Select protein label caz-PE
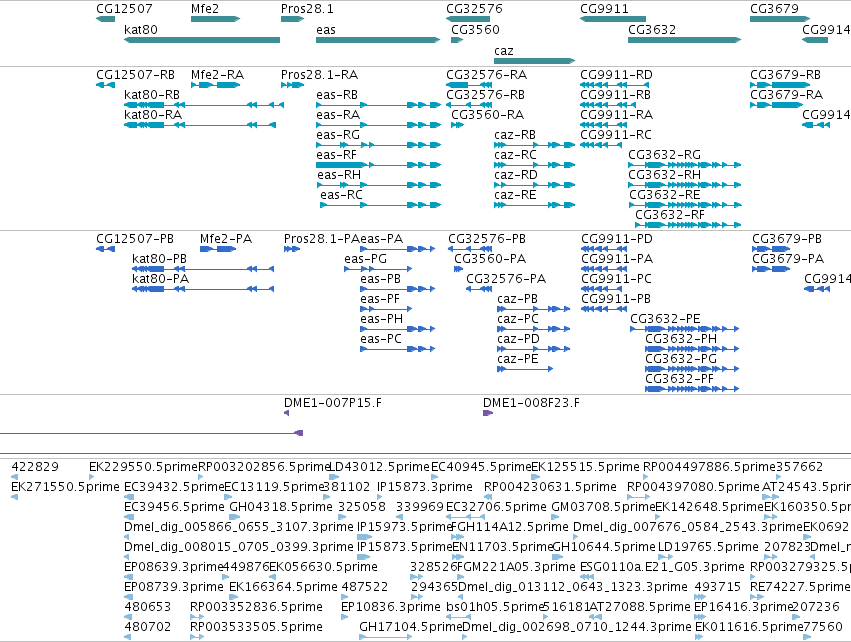 click(518, 359)
